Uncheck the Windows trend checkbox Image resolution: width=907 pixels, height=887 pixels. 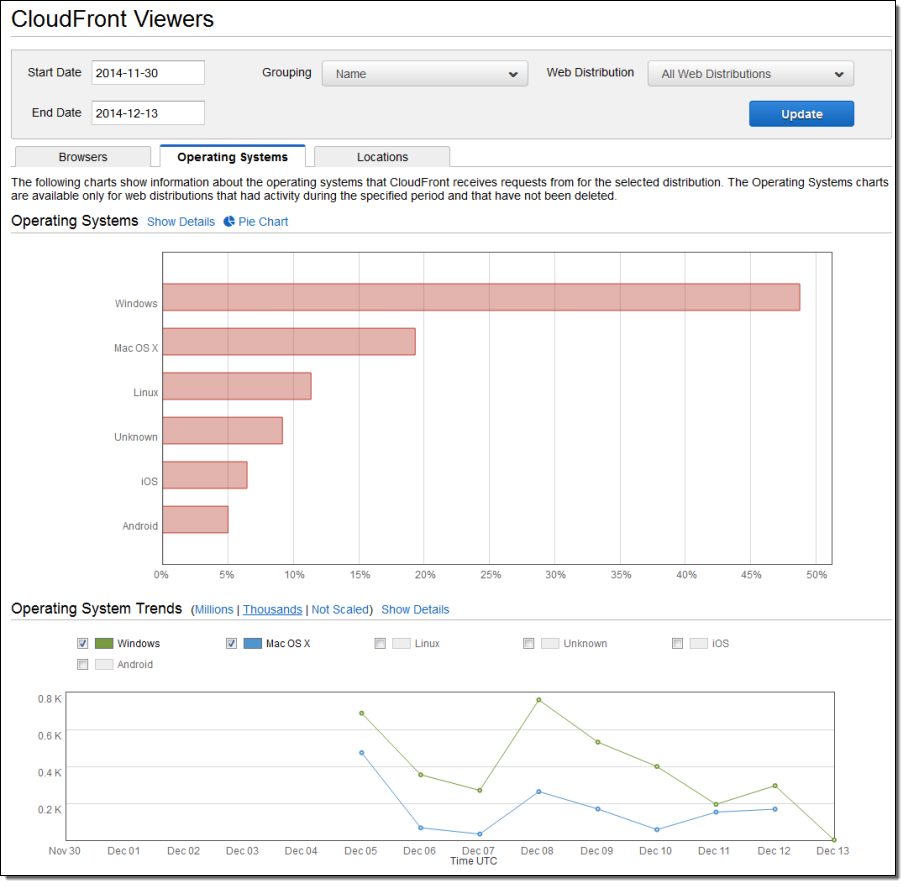(83, 644)
